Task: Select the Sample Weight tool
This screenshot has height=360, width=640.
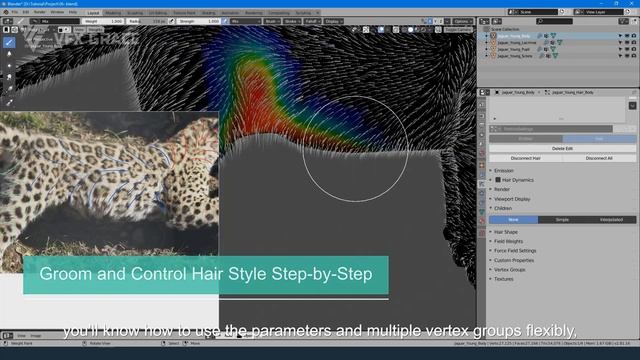Action: click(9, 102)
